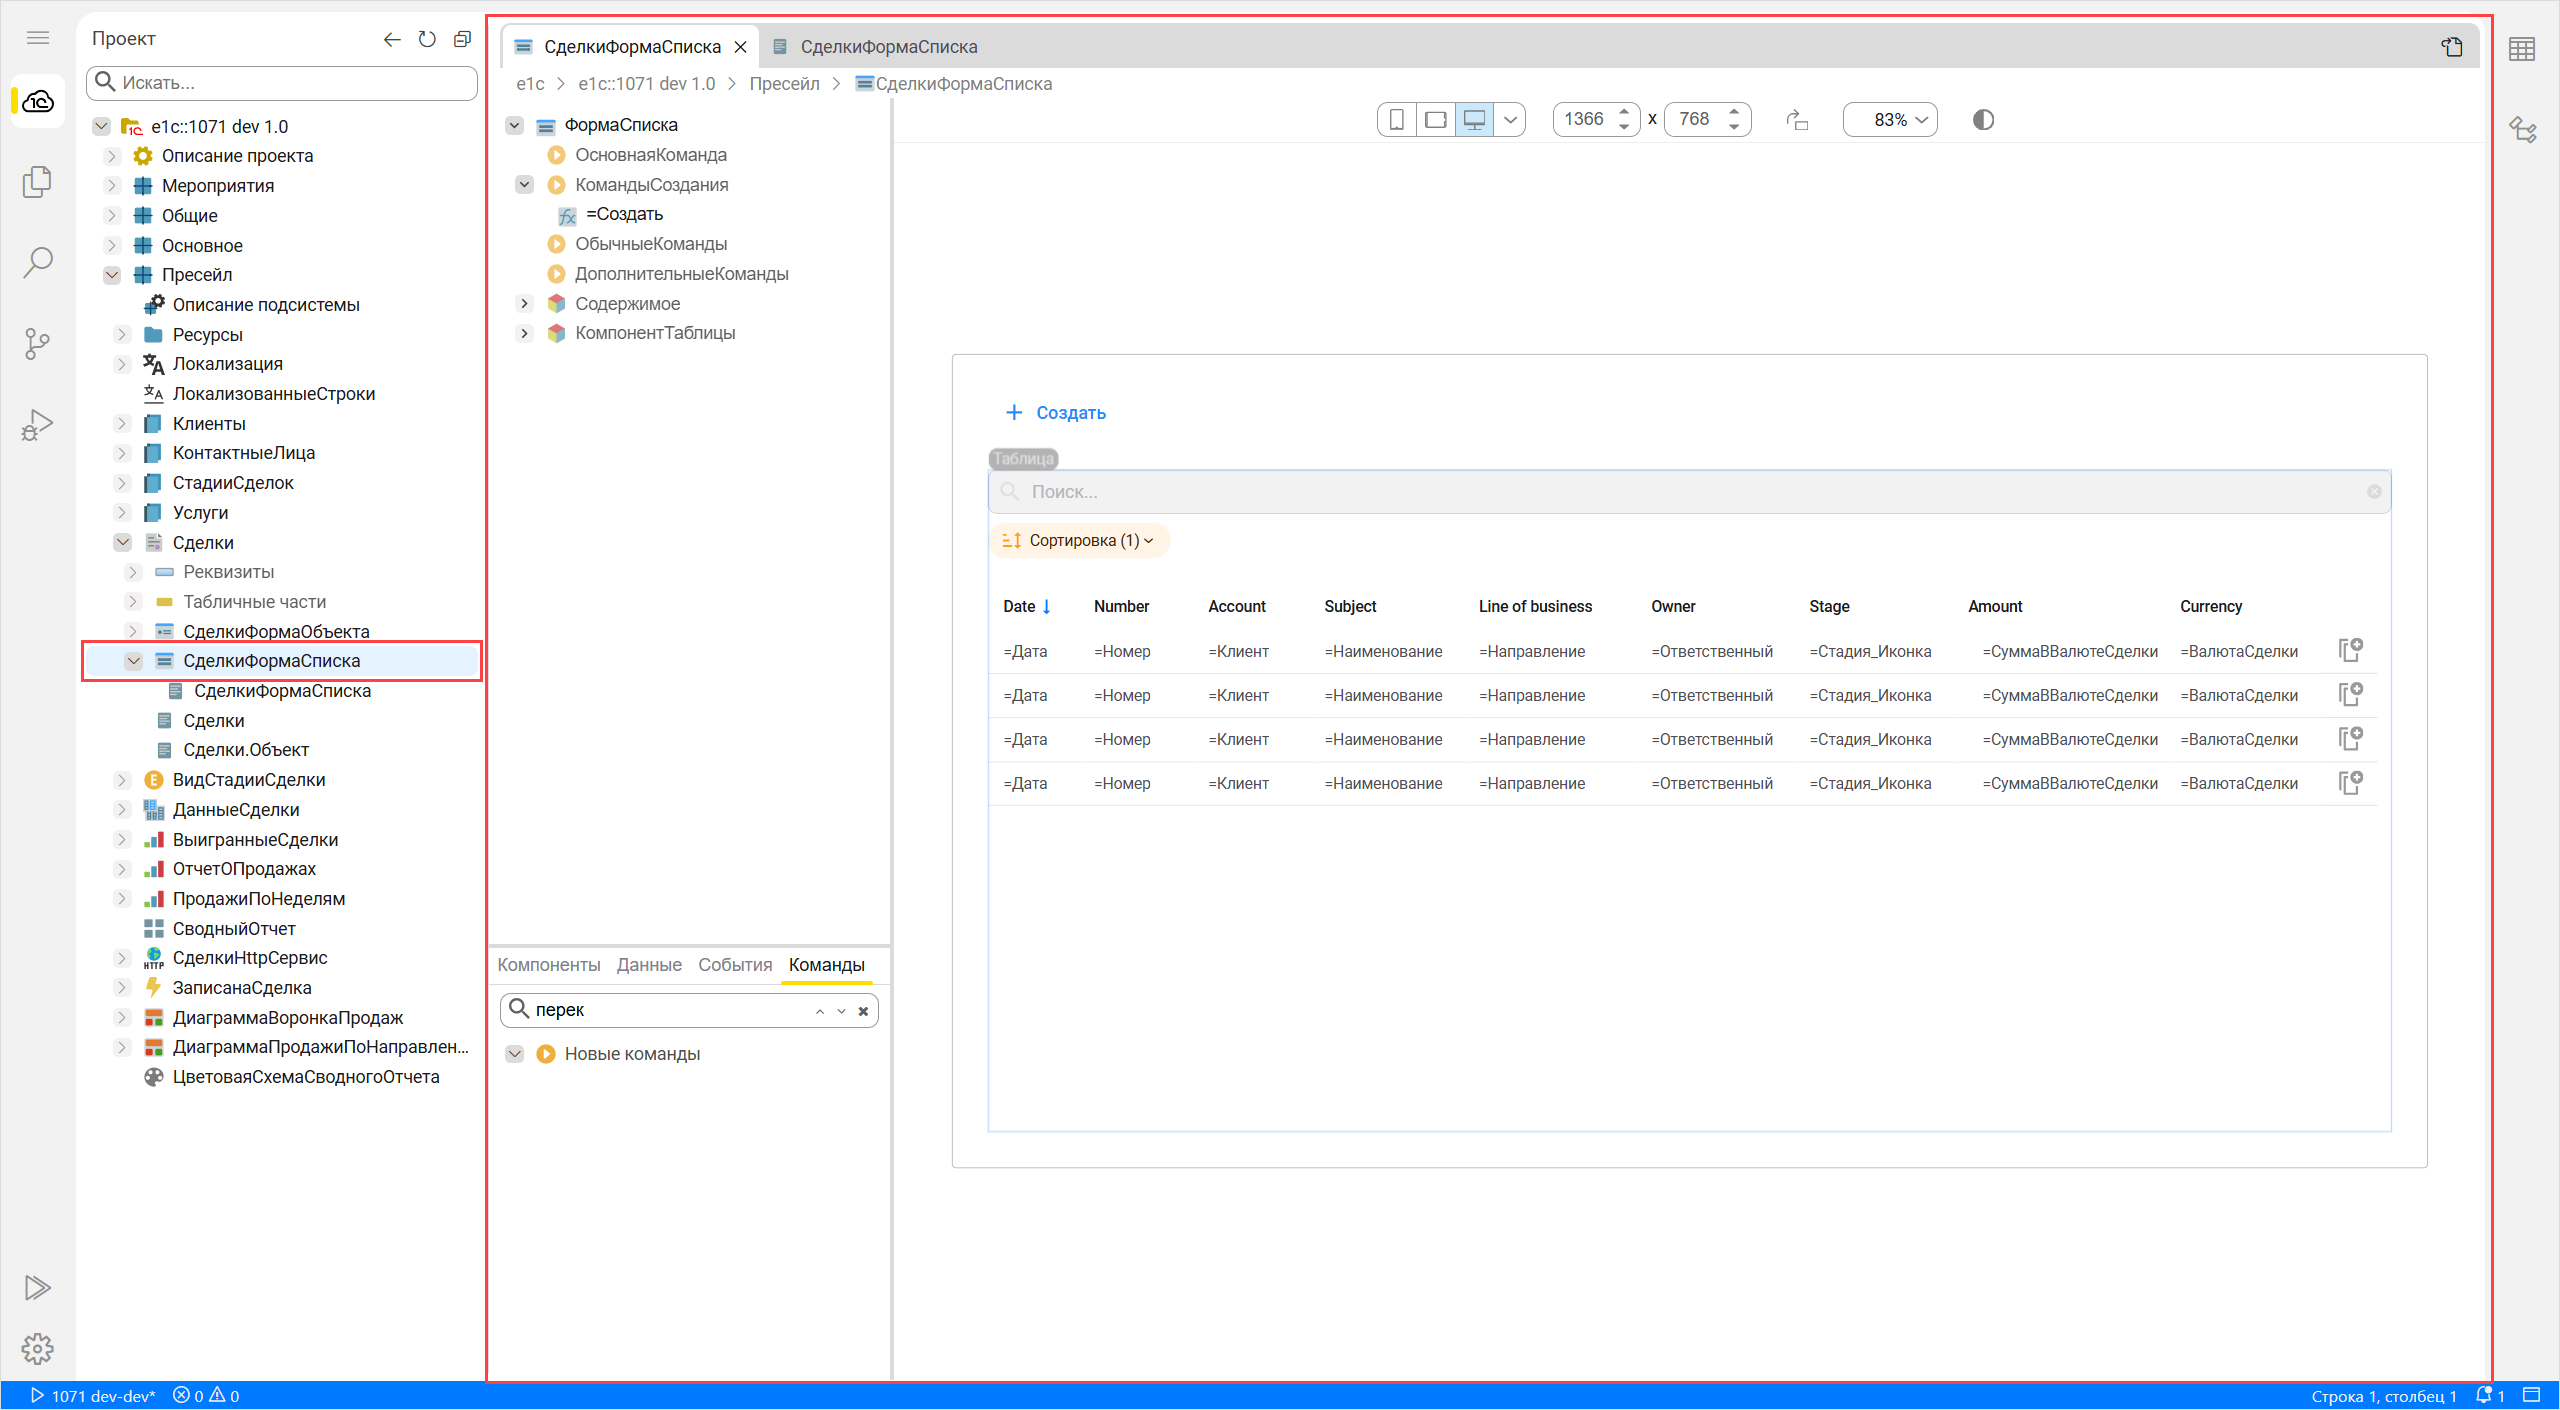Increase width value 1366 stepper
Screen dimensions: 2560x1410
(1624, 111)
